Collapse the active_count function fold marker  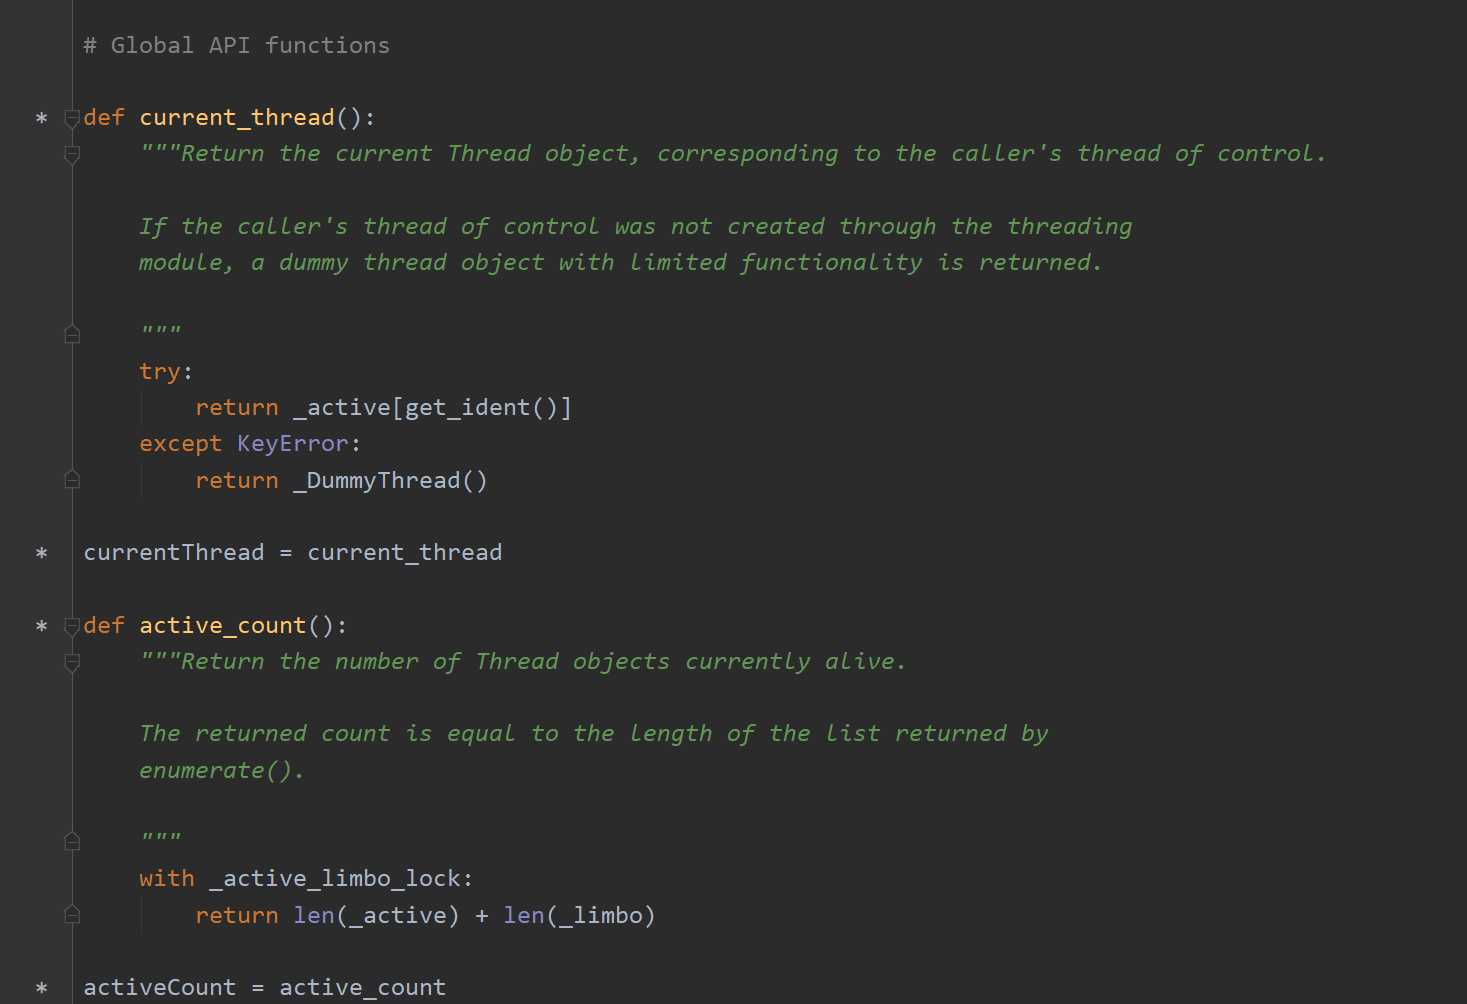[72, 626]
